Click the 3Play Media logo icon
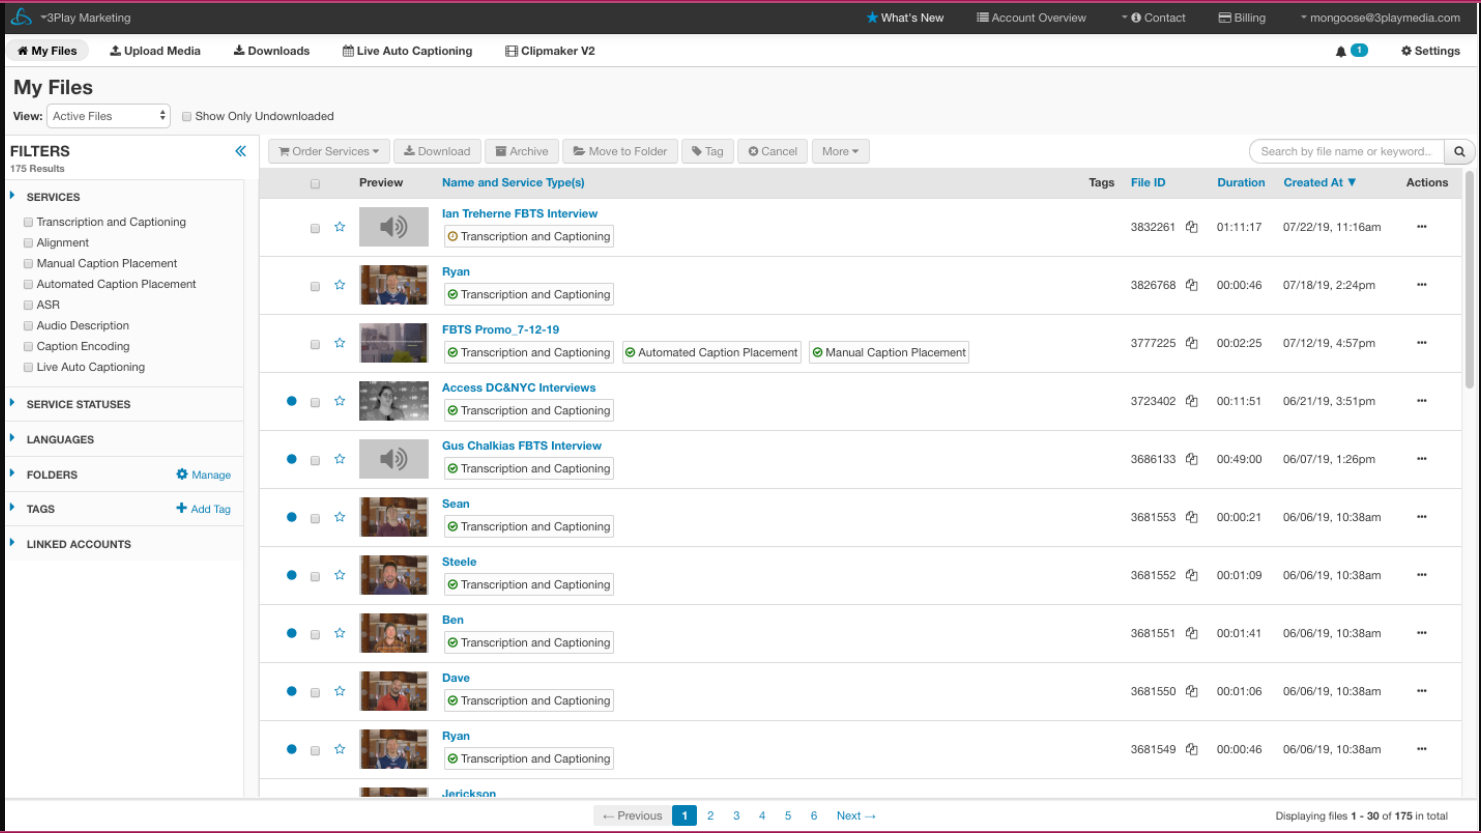The width and height of the screenshot is (1481, 833). pos(21,17)
